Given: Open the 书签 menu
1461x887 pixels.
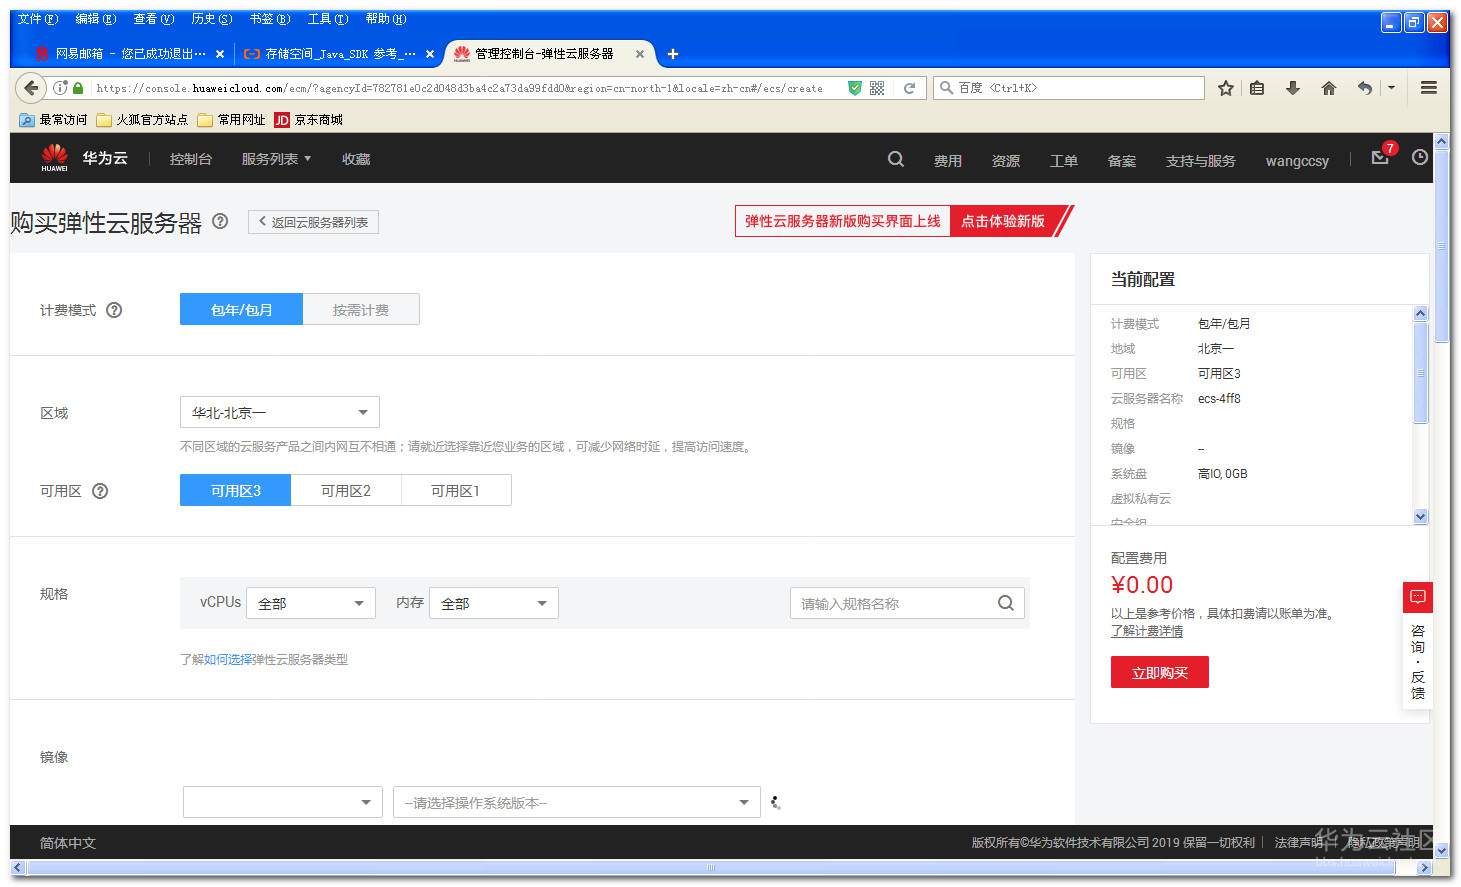Looking at the screenshot, I should pos(270,19).
